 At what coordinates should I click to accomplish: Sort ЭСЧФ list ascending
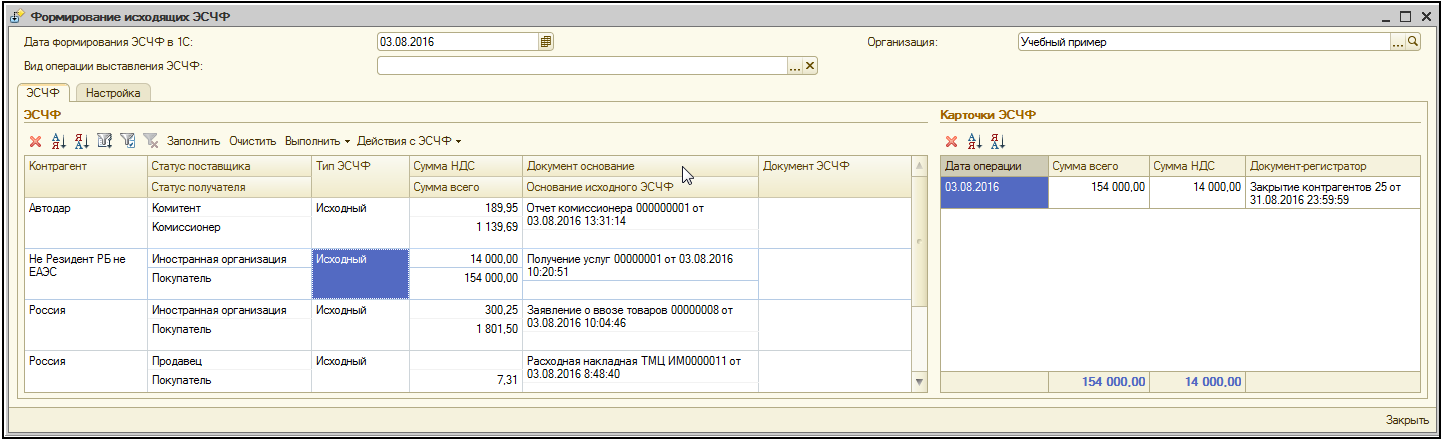(58, 141)
